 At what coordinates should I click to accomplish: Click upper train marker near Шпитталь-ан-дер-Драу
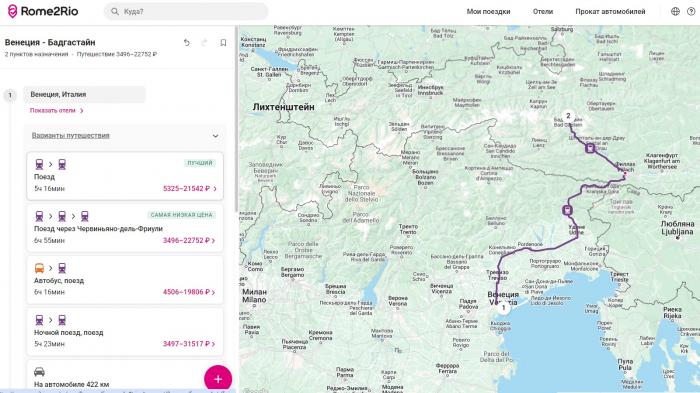pyautogui.click(x=590, y=148)
